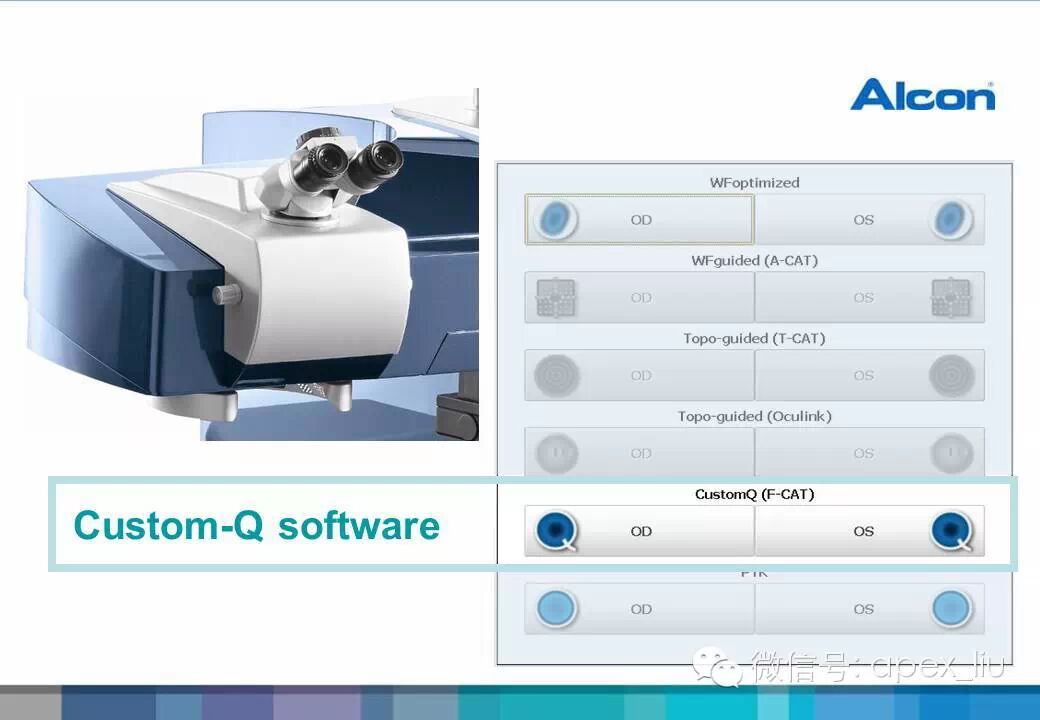The image size is (1040, 720).
Task: Select the PTK OD button
Action: click(x=639, y=609)
